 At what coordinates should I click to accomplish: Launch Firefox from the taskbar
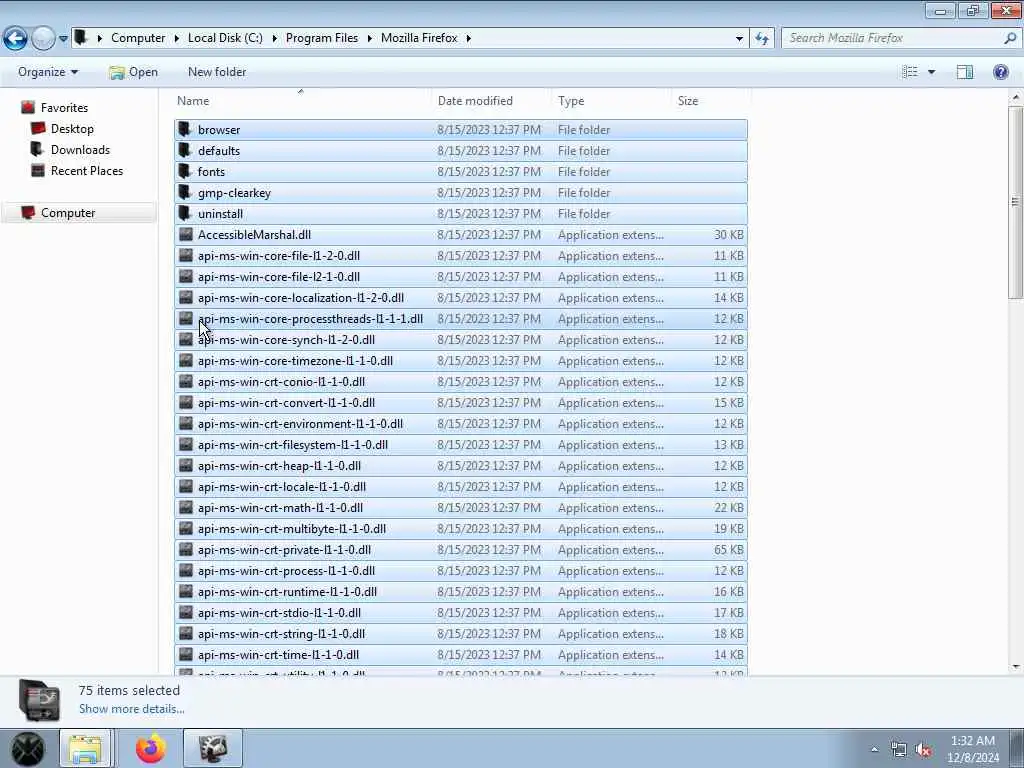[151, 748]
